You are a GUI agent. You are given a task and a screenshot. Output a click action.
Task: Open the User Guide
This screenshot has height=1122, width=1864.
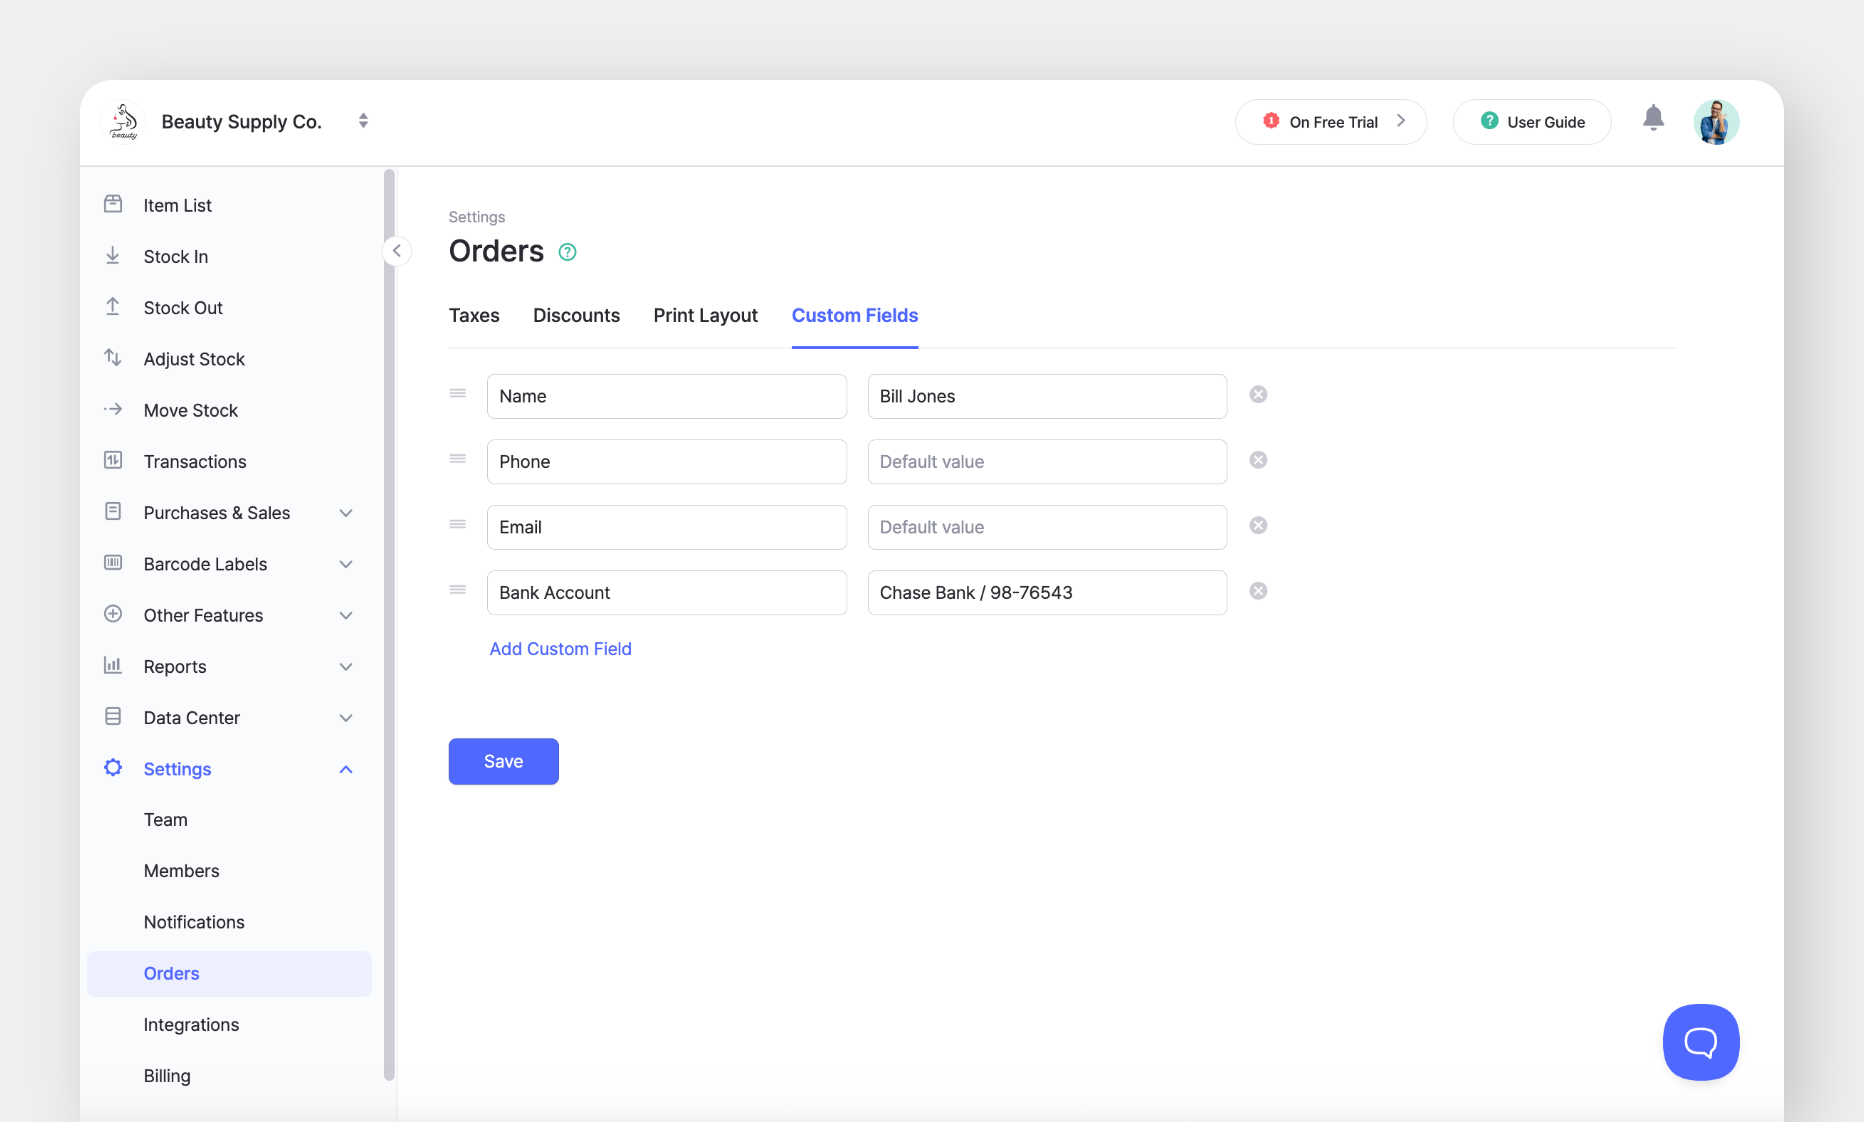pos(1532,122)
